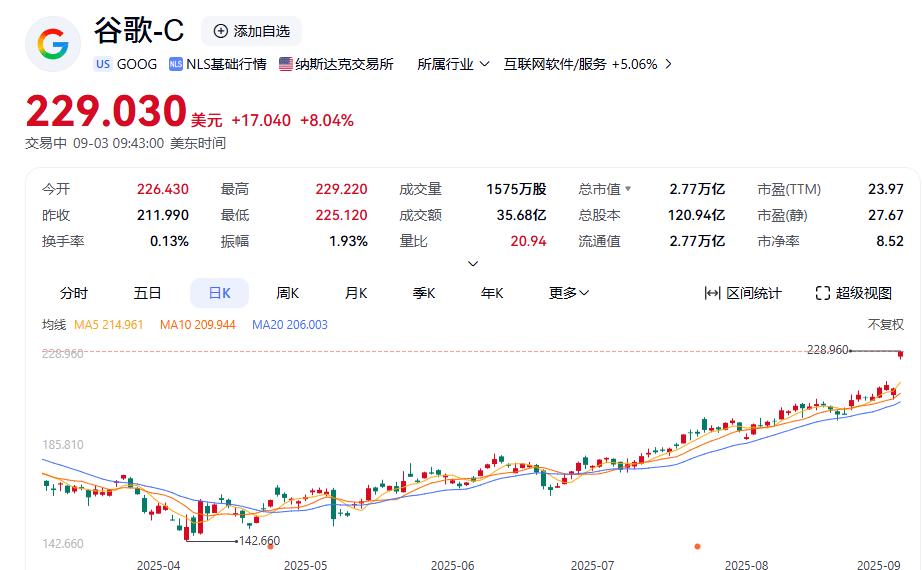Click the +17.040 price change value
Image resolution: width=922 pixels, height=570 pixels.
click(261, 121)
